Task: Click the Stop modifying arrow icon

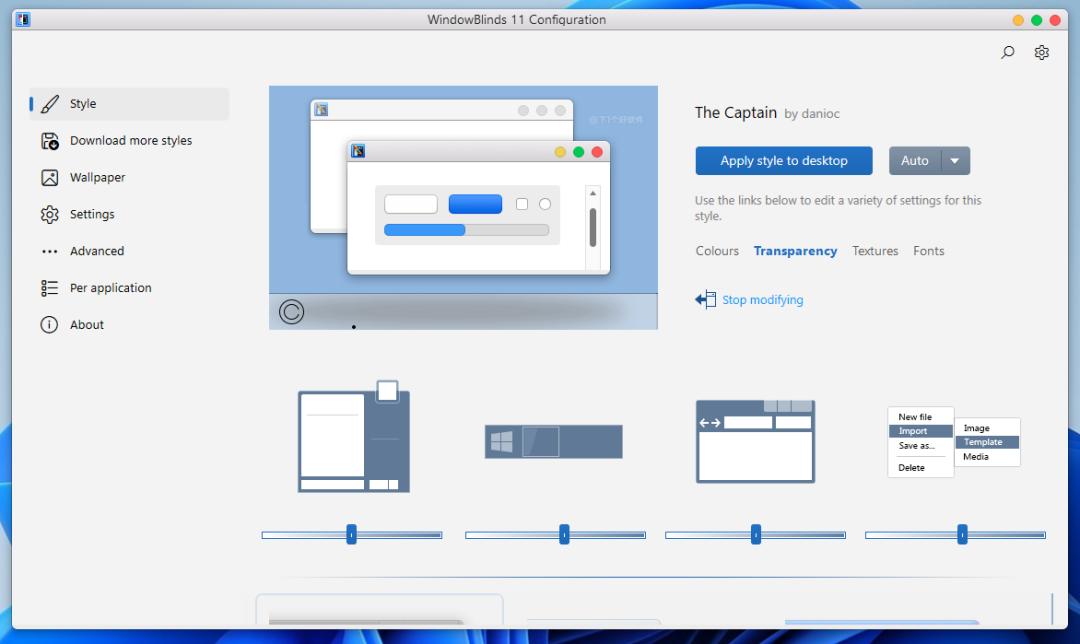Action: click(x=706, y=300)
